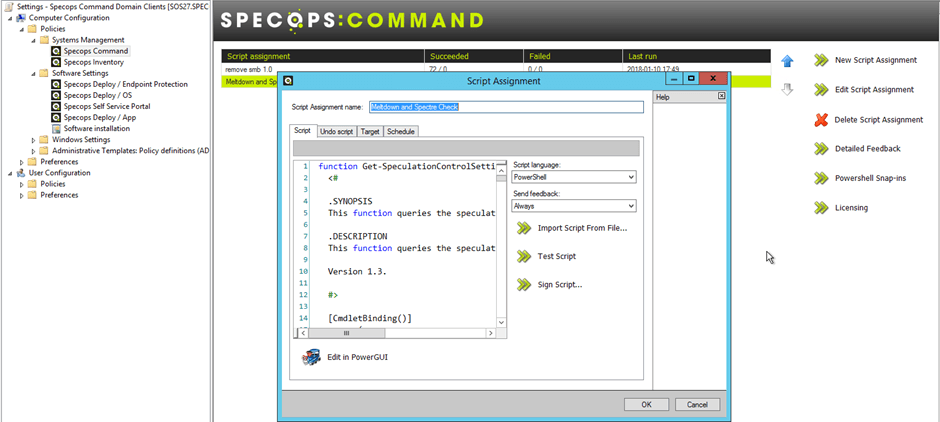This screenshot has width=940, height=422.
Task: Switch to the Target tab
Action: tap(370, 131)
